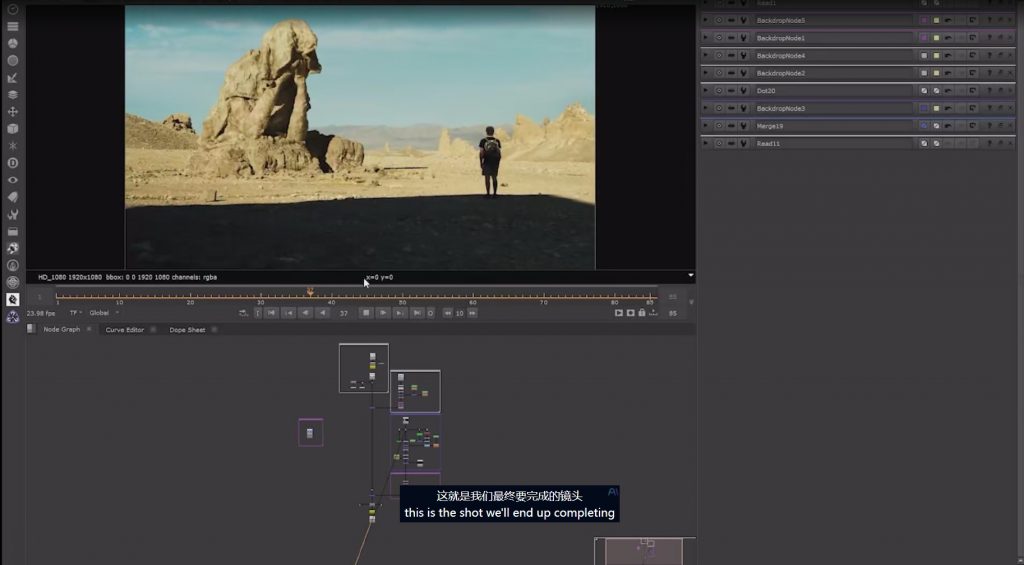This screenshot has height=565, width=1024.
Task: Toggle the viewer lock icon
Action: point(642,313)
